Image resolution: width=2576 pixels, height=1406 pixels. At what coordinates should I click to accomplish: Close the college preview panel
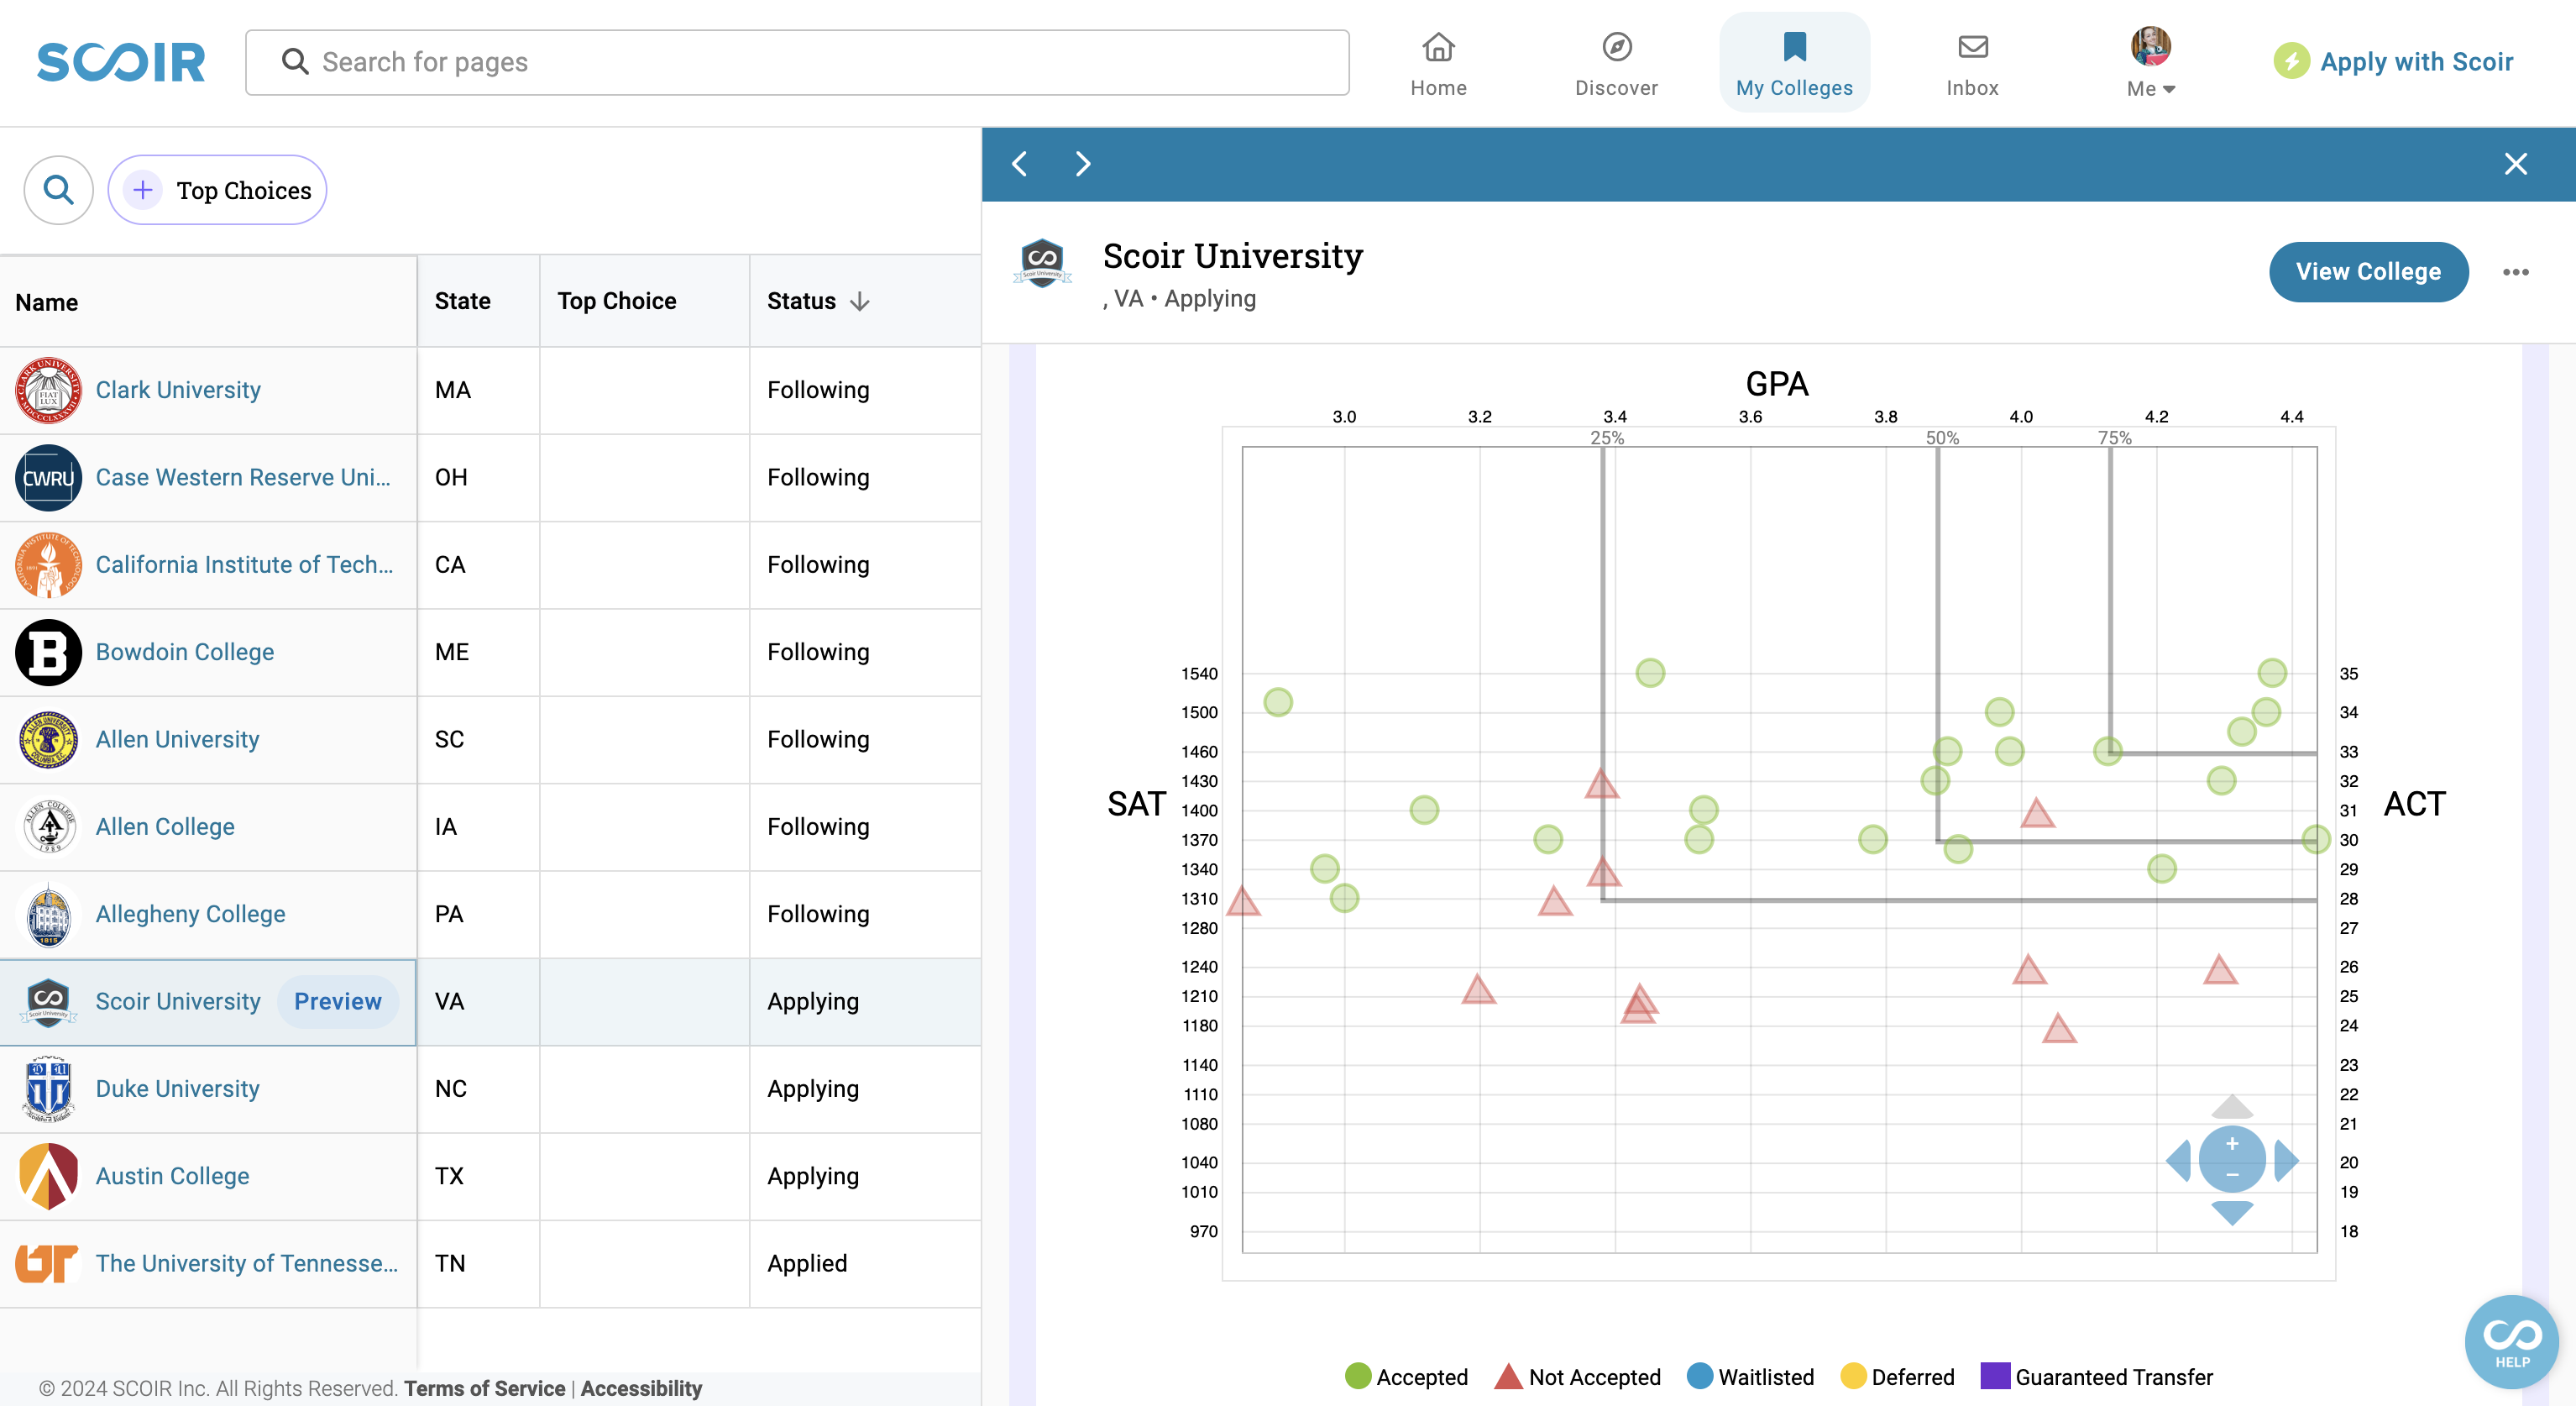coord(2515,164)
